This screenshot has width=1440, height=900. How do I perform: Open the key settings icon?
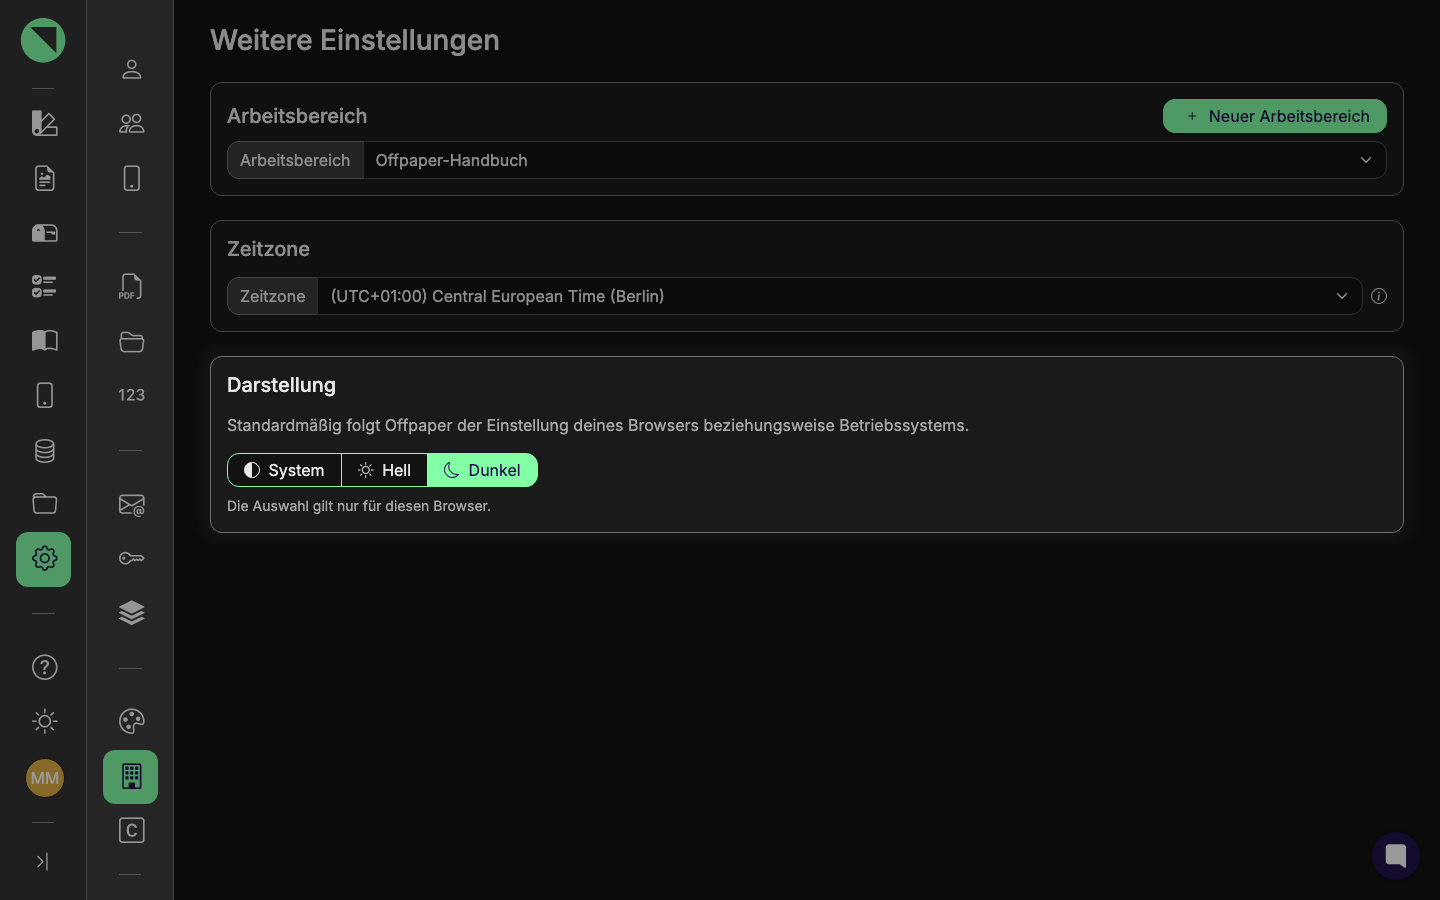coord(131,558)
